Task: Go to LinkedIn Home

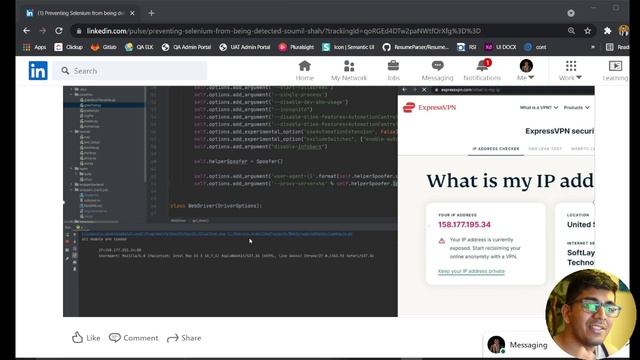Action: click(x=304, y=71)
